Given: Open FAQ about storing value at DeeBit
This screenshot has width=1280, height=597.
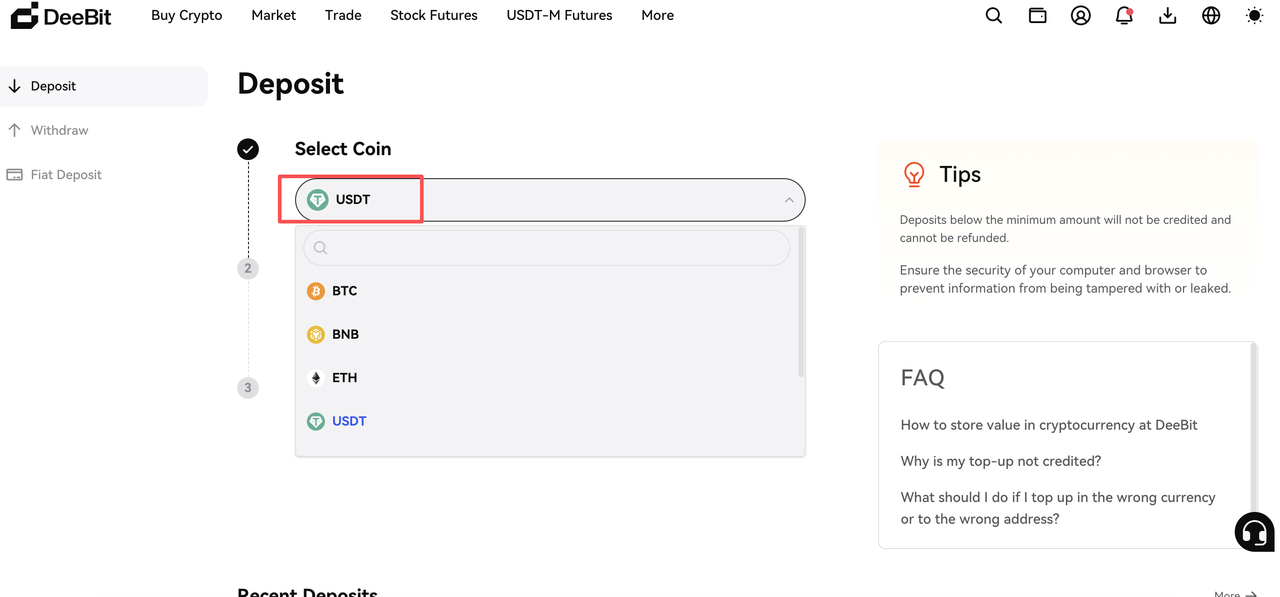Looking at the screenshot, I should [x=1049, y=425].
